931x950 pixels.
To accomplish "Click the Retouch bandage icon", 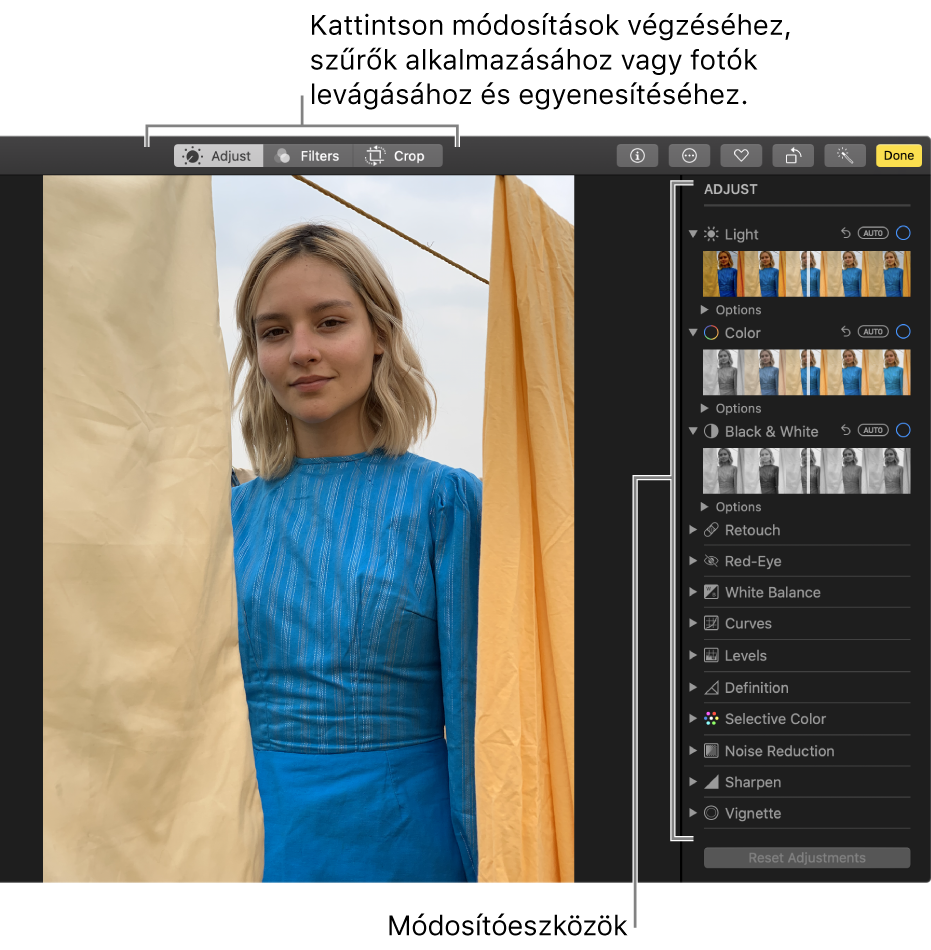I will coord(711,530).
